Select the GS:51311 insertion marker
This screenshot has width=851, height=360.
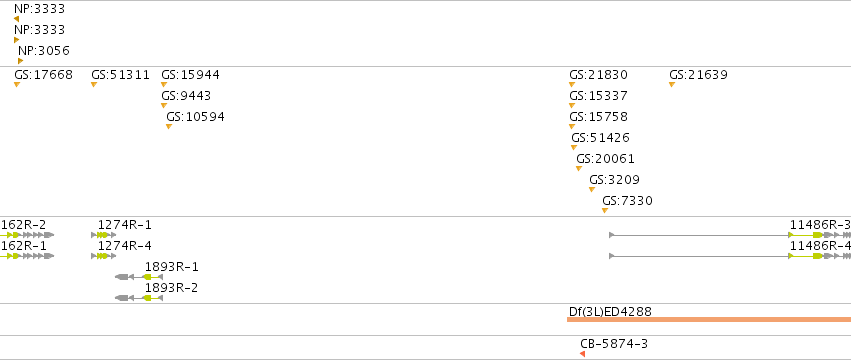click(94, 85)
